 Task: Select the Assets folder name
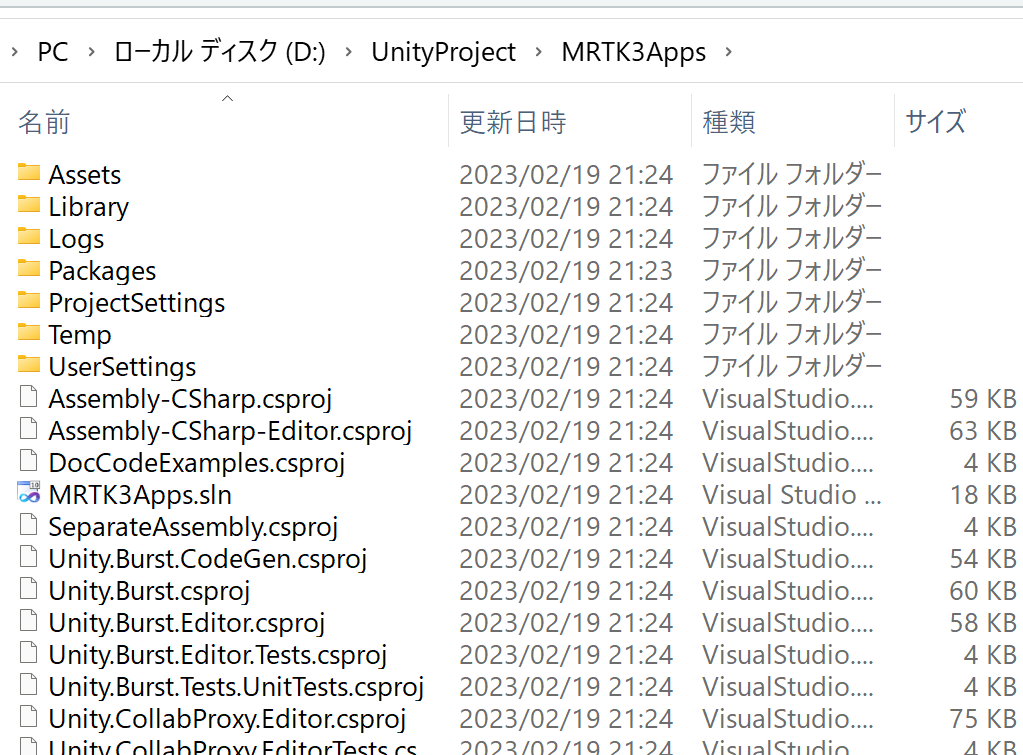pyautogui.click(x=85, y=175)
